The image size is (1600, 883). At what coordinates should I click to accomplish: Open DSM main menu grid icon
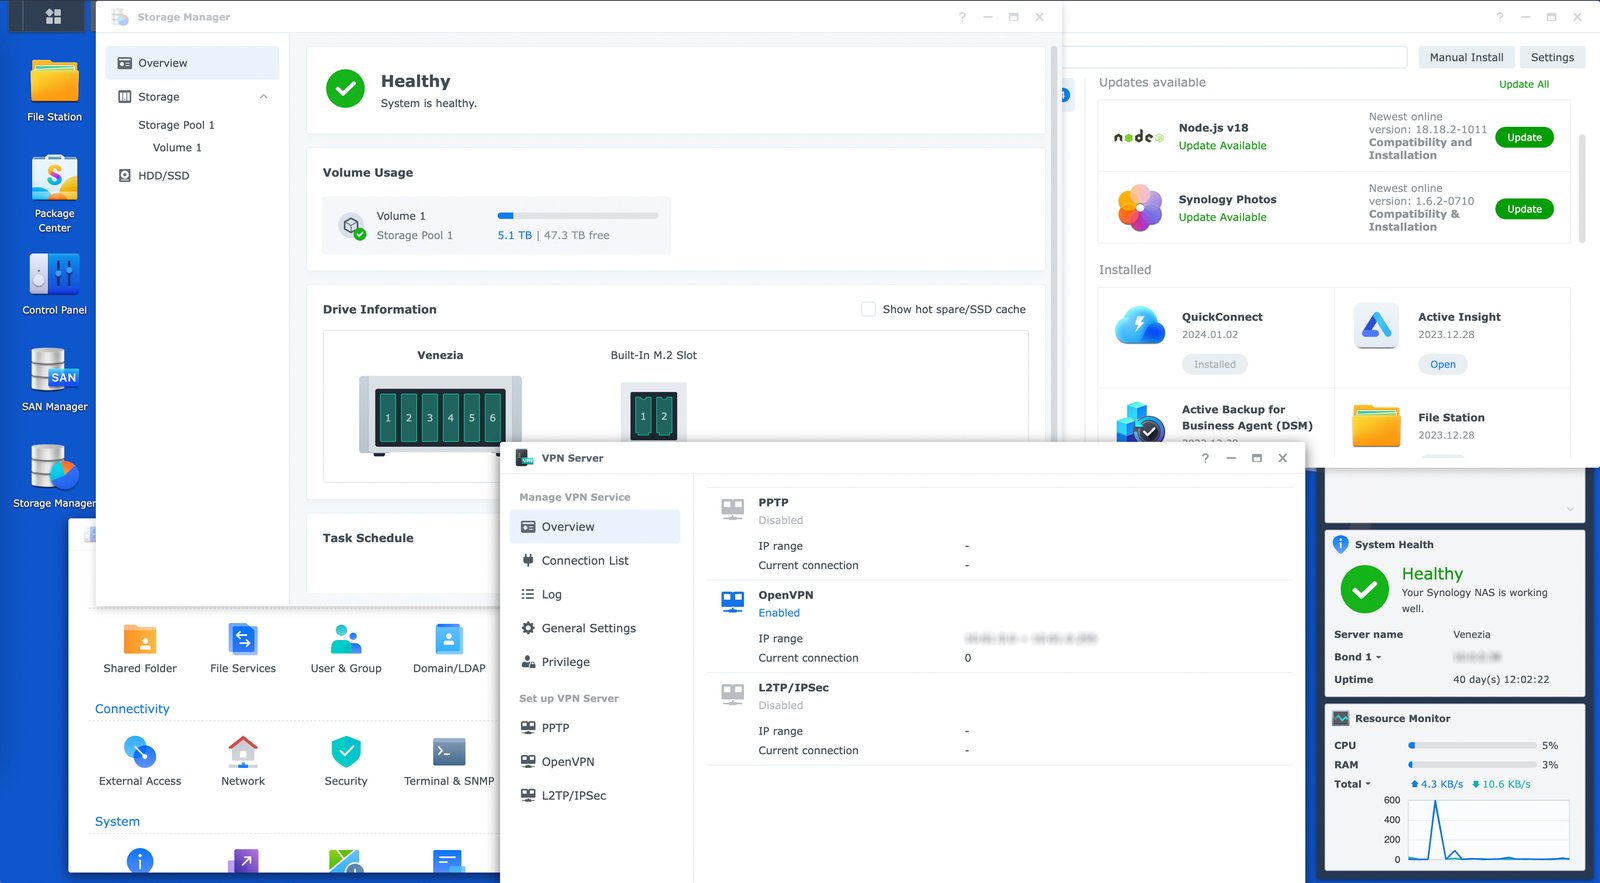[x=53, y=16]
